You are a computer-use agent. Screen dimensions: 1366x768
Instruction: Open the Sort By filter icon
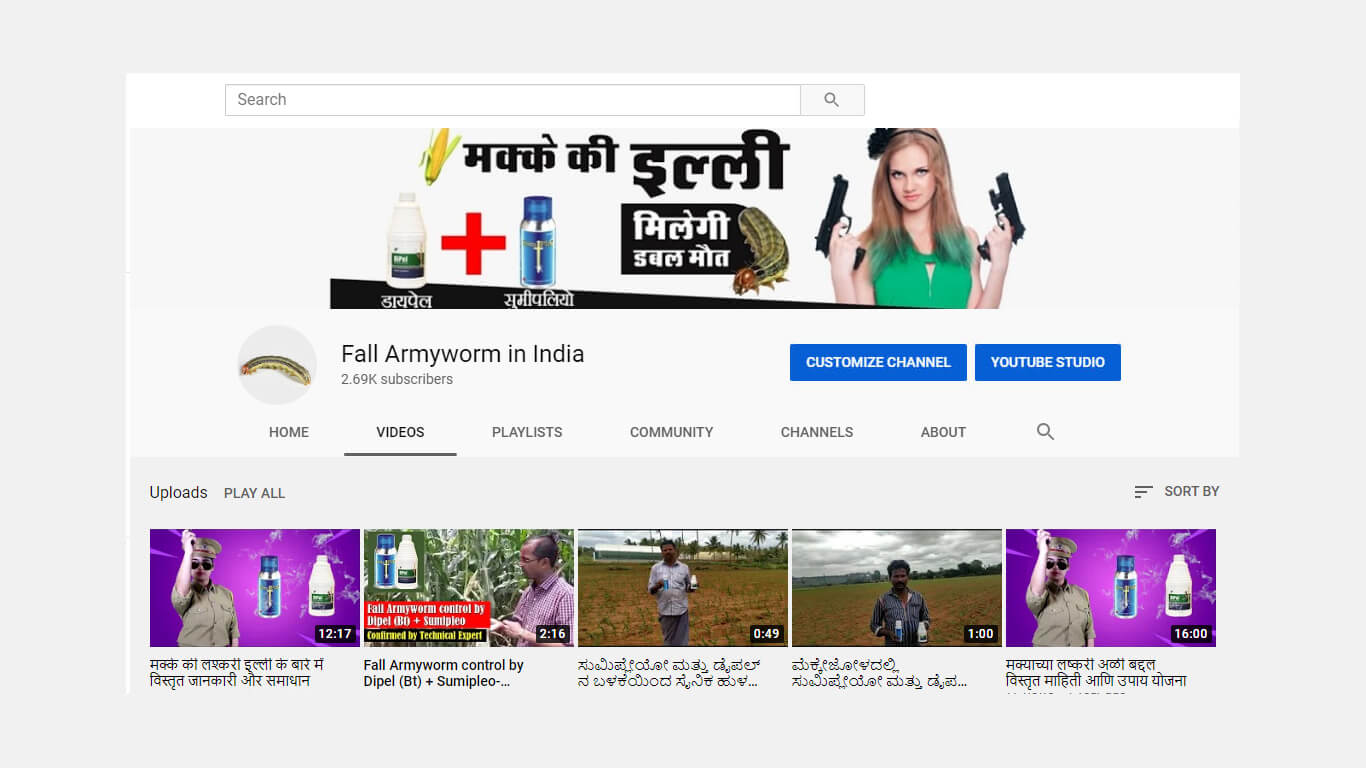1143,492
